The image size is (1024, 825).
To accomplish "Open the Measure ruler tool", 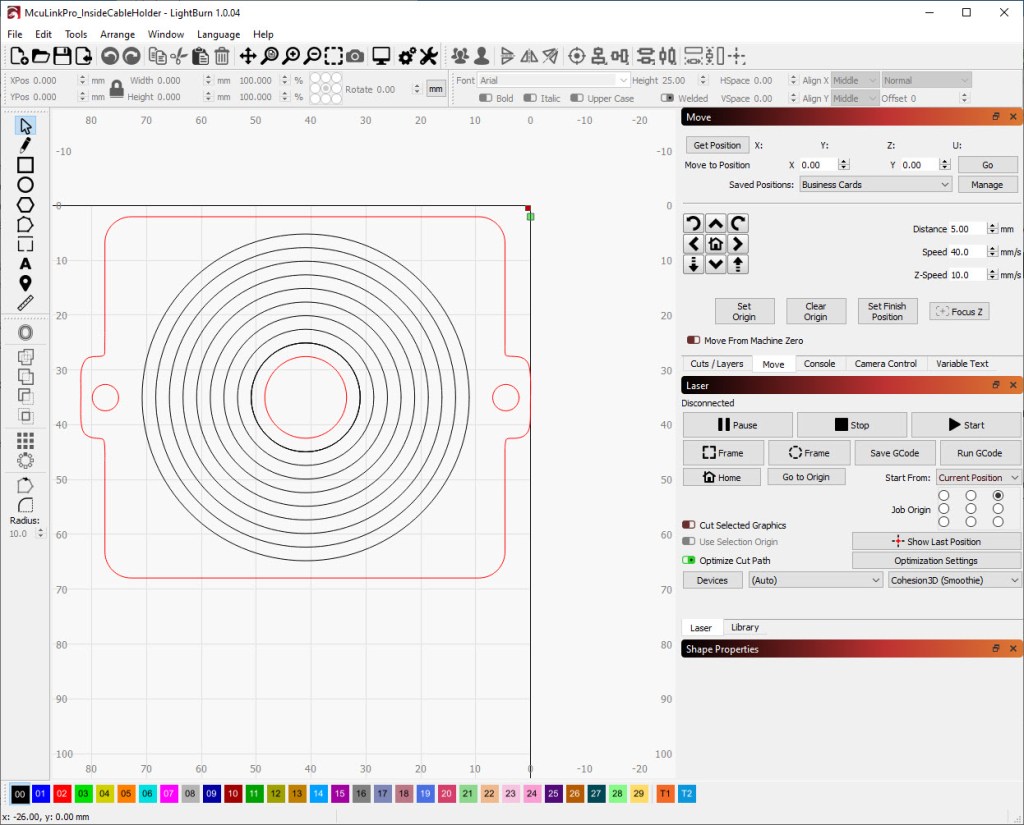I will coord(26,302).
